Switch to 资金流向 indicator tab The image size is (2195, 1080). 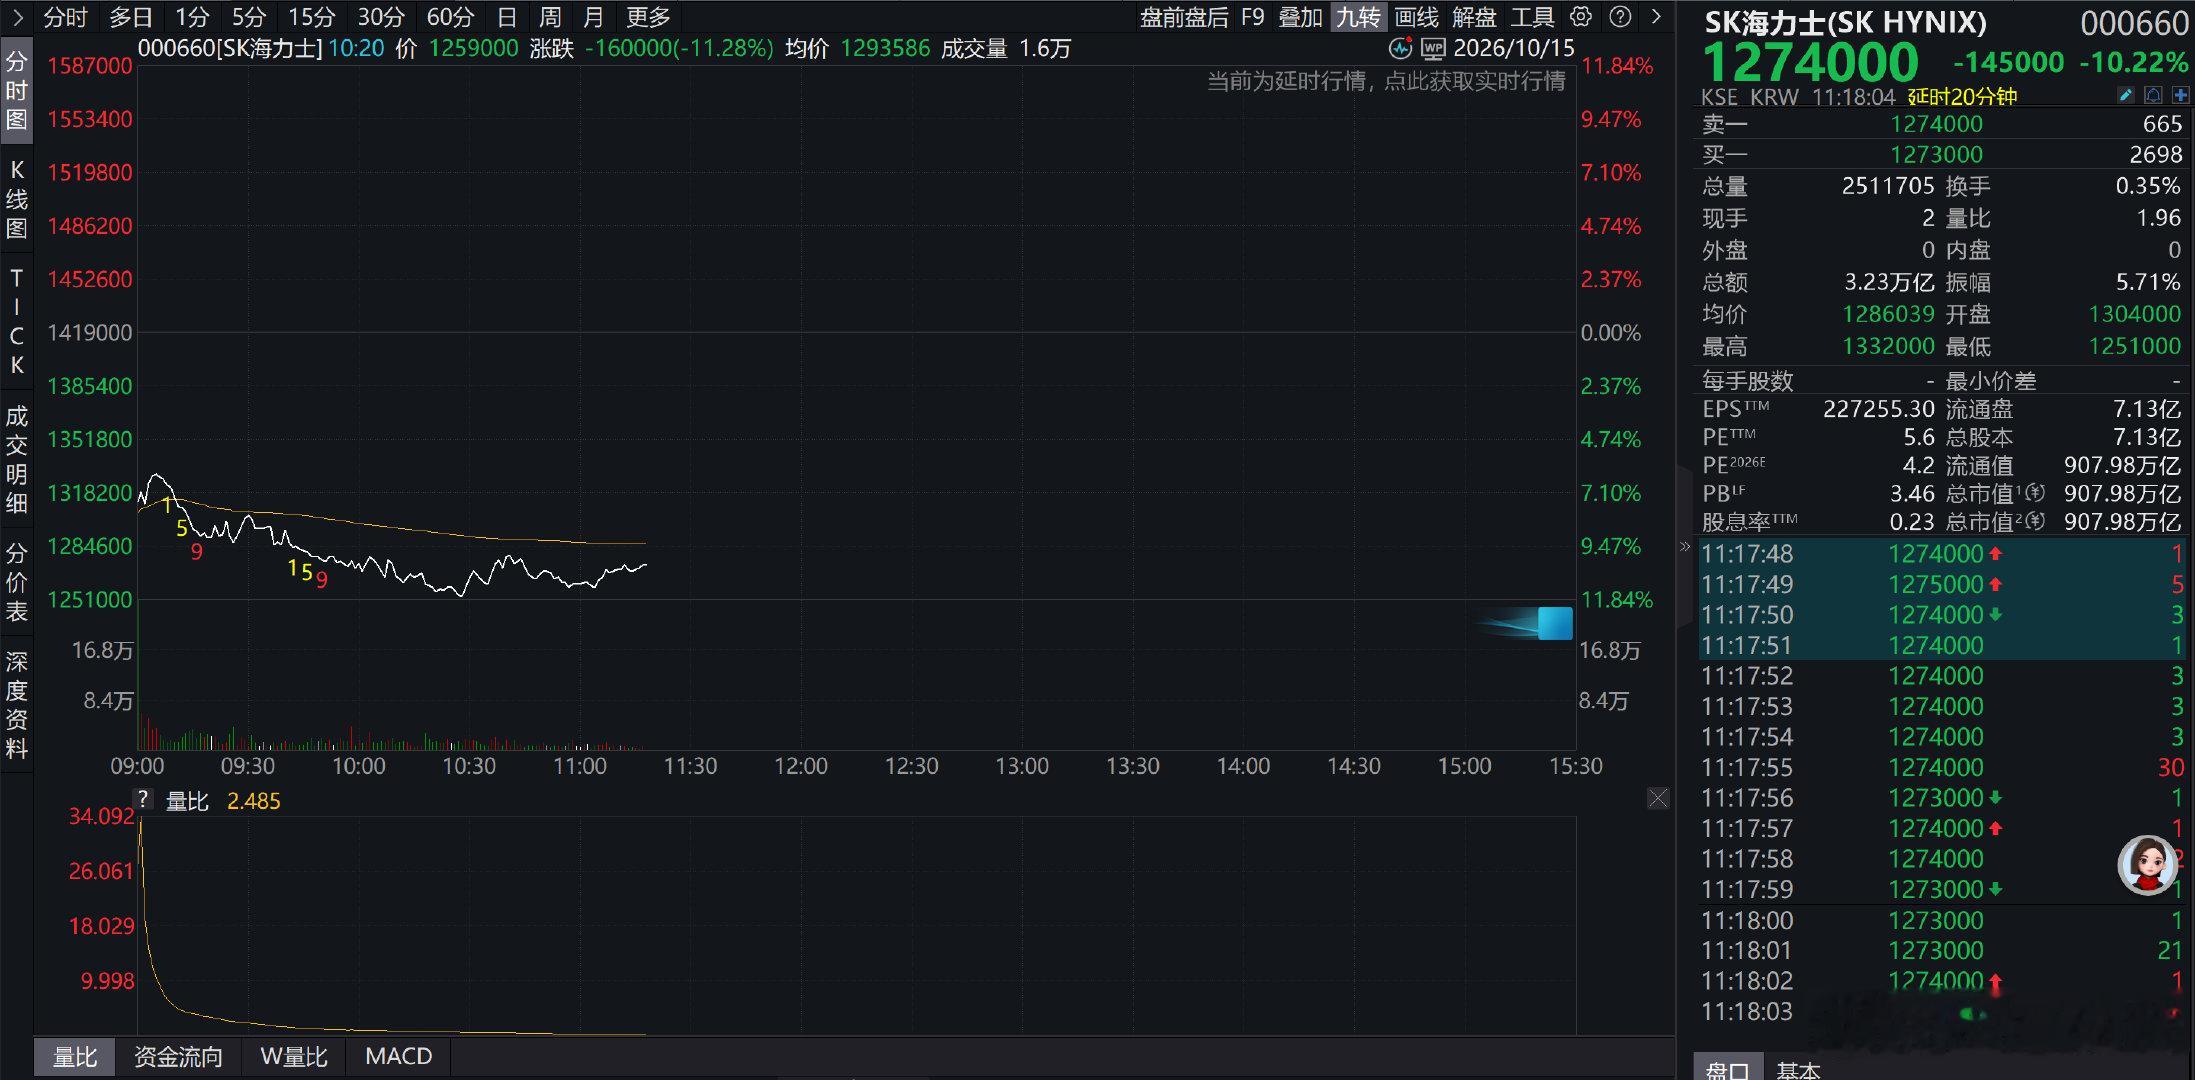(x=178, y=1056)
